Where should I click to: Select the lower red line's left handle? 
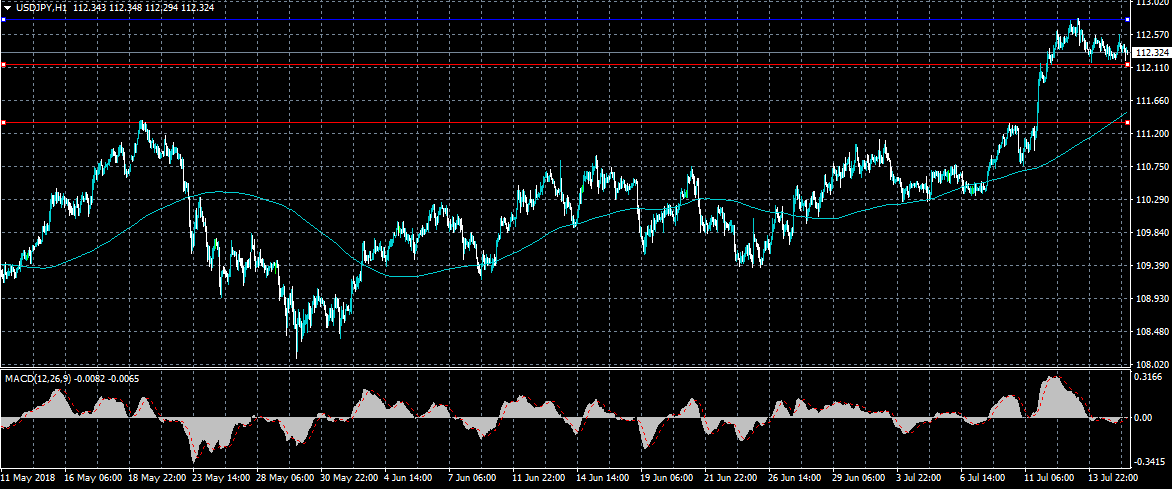(3, 123)
